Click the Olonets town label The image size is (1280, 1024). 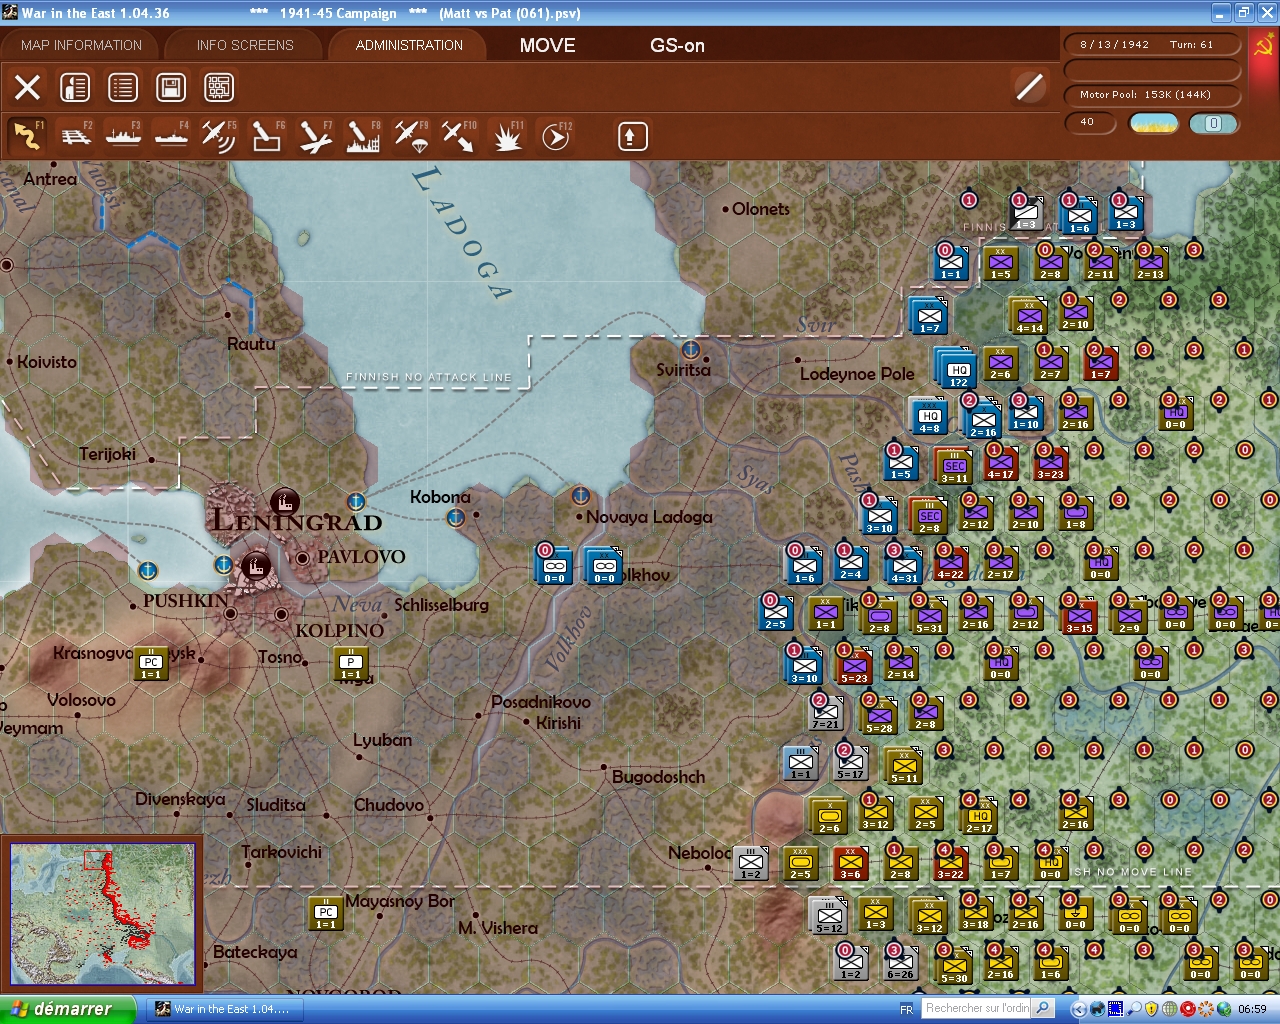761,209
